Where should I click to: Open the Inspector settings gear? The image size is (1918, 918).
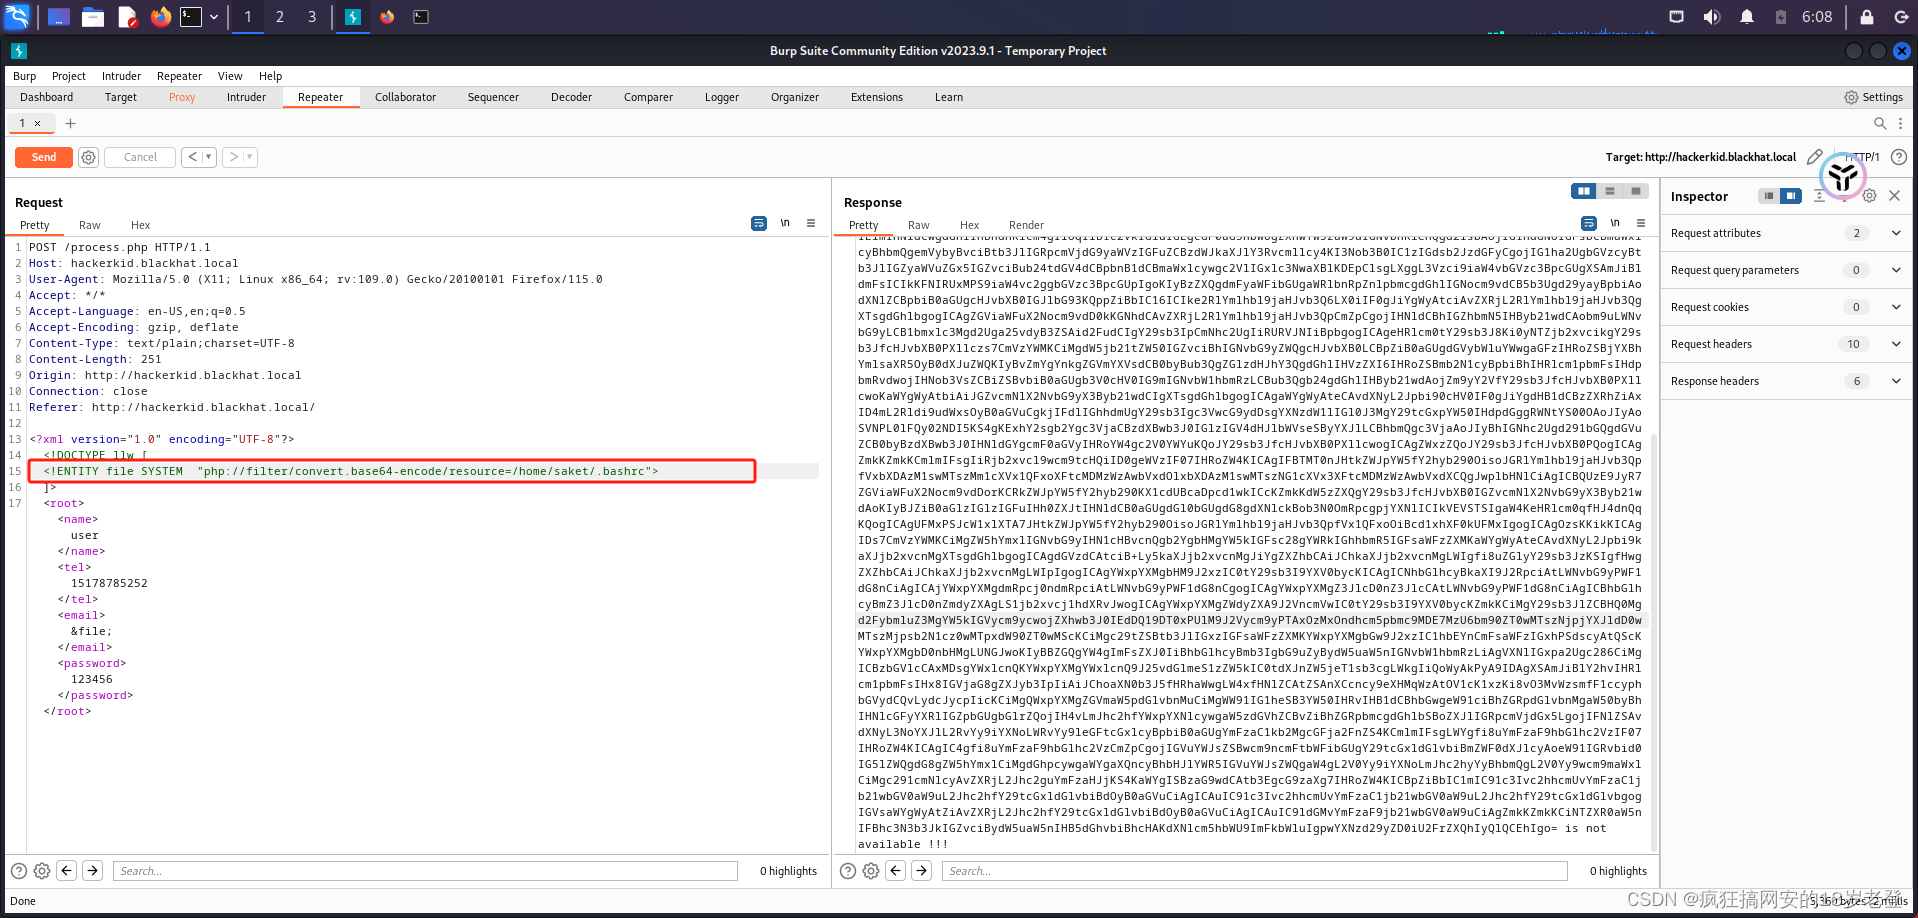(x=1869, y=196)
